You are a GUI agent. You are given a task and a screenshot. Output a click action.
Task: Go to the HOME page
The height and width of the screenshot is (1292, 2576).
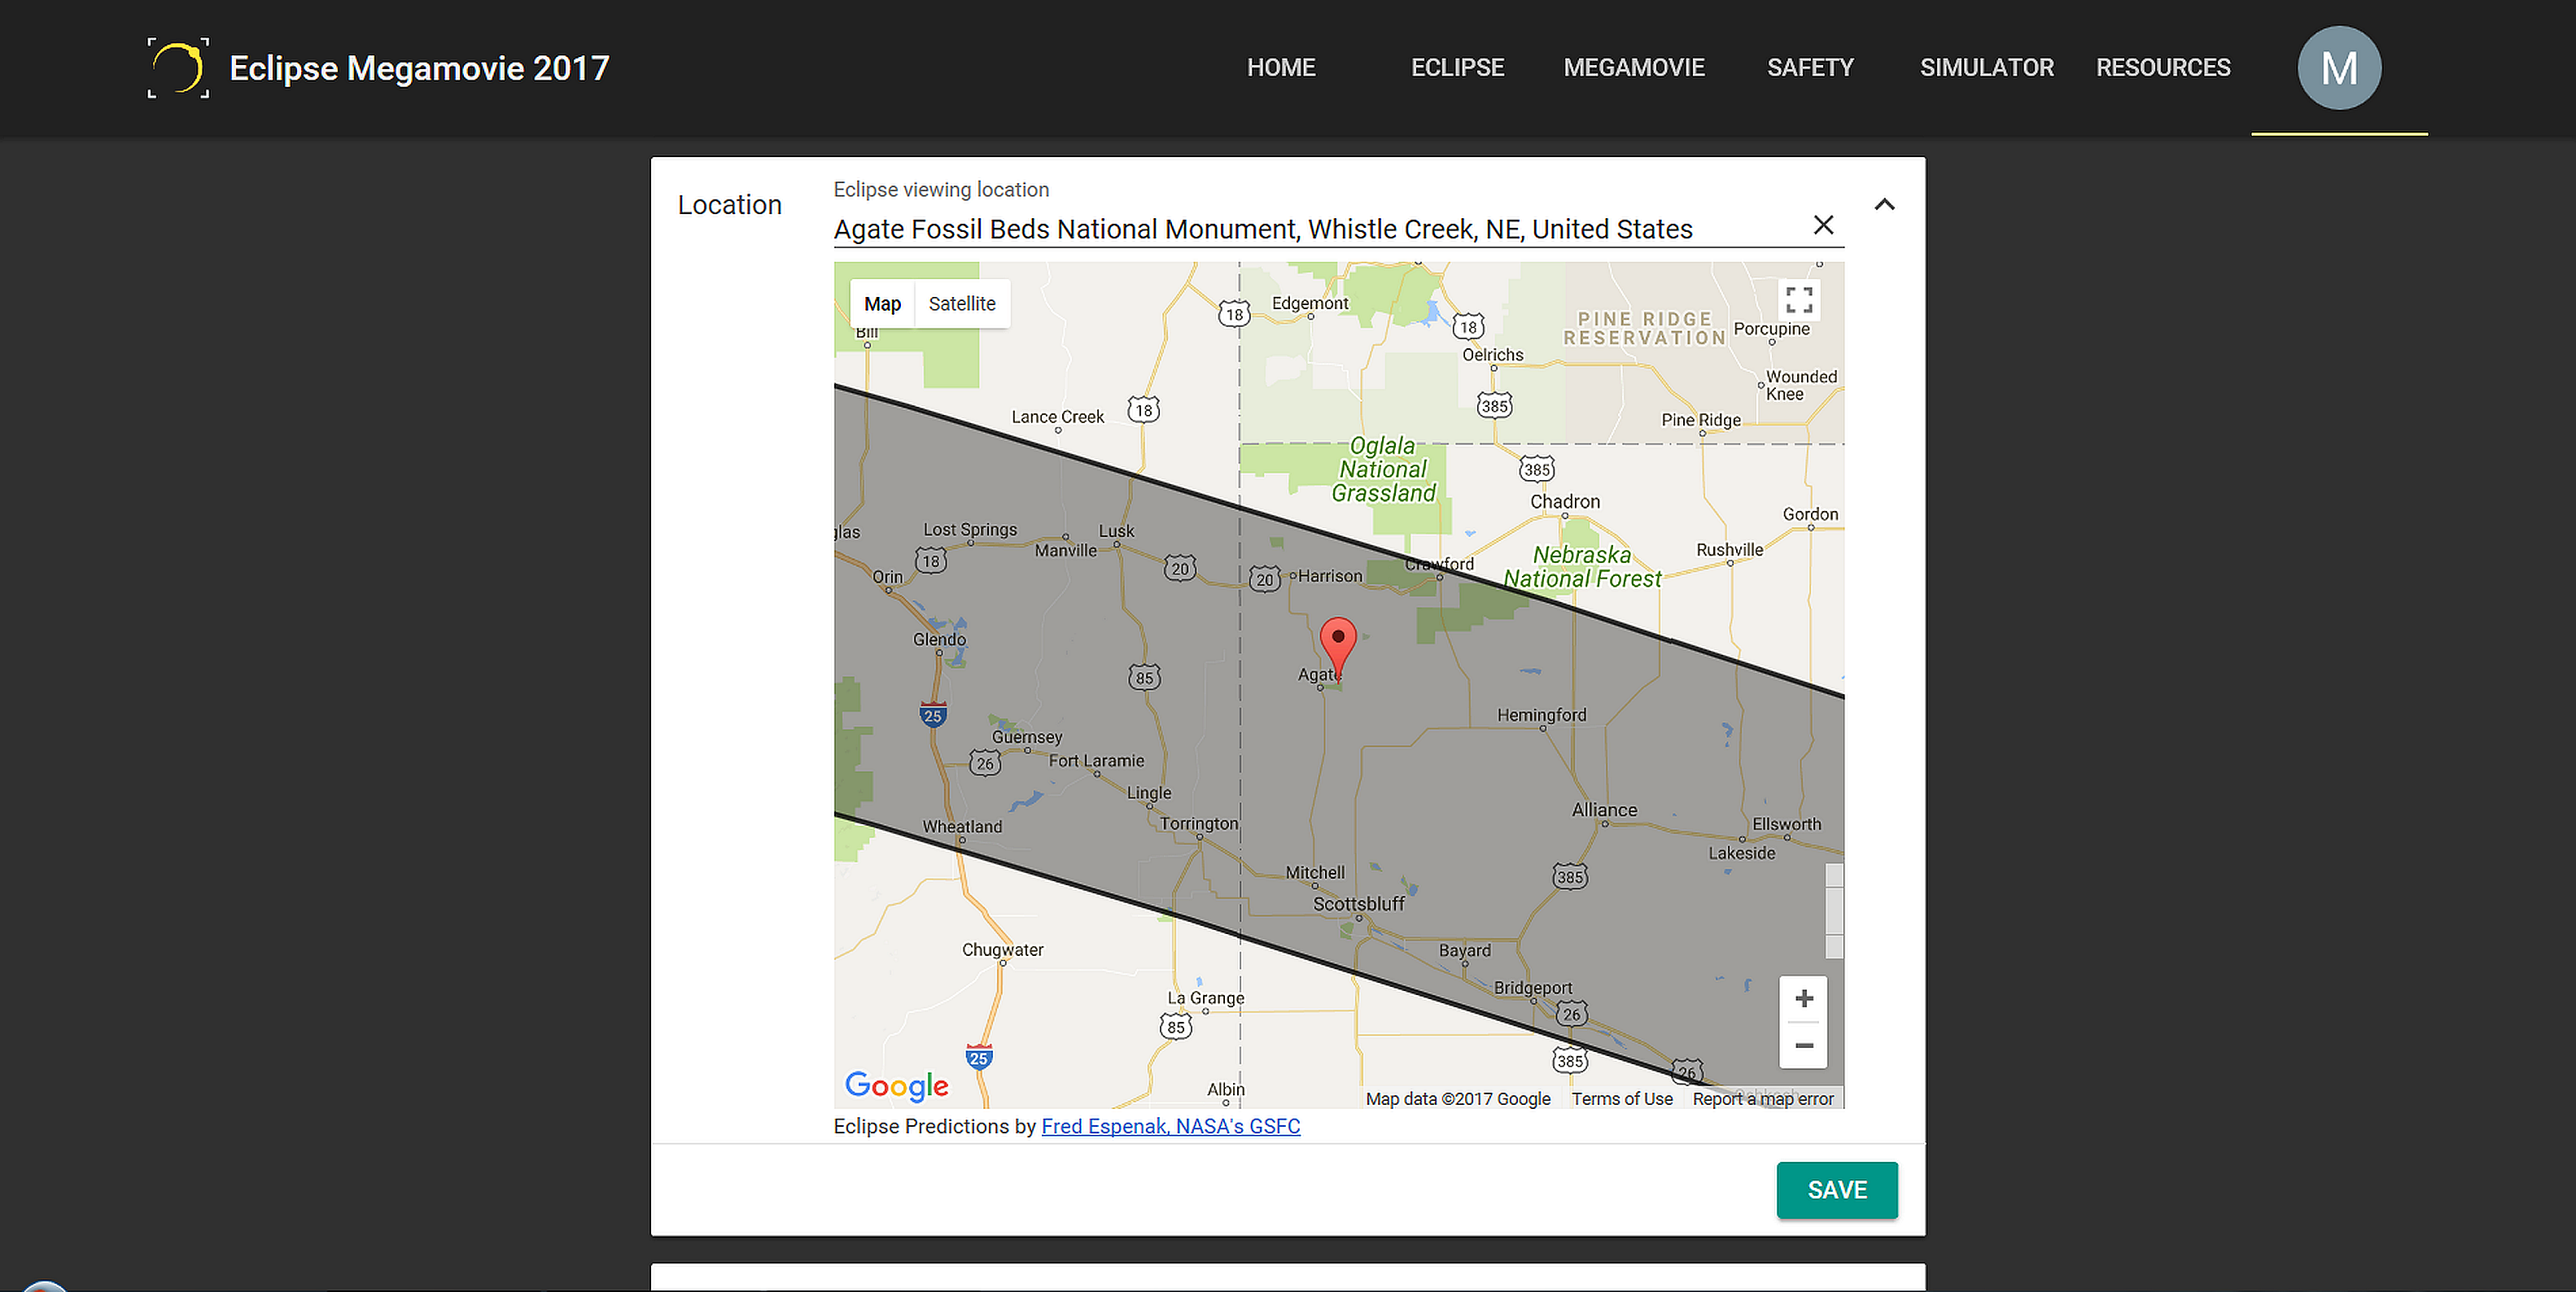[1280, 68]
